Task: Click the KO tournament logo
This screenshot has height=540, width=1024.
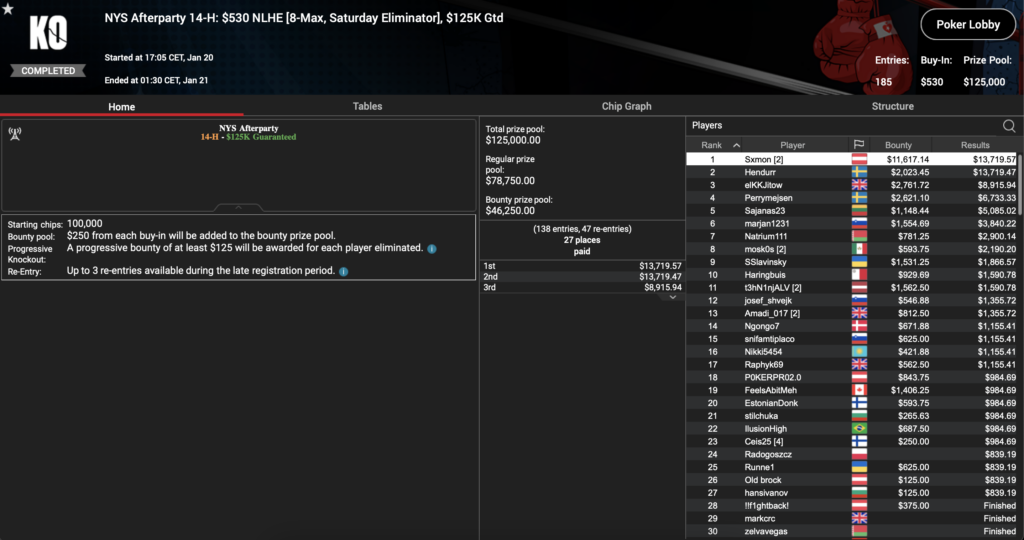Action: 49,37
